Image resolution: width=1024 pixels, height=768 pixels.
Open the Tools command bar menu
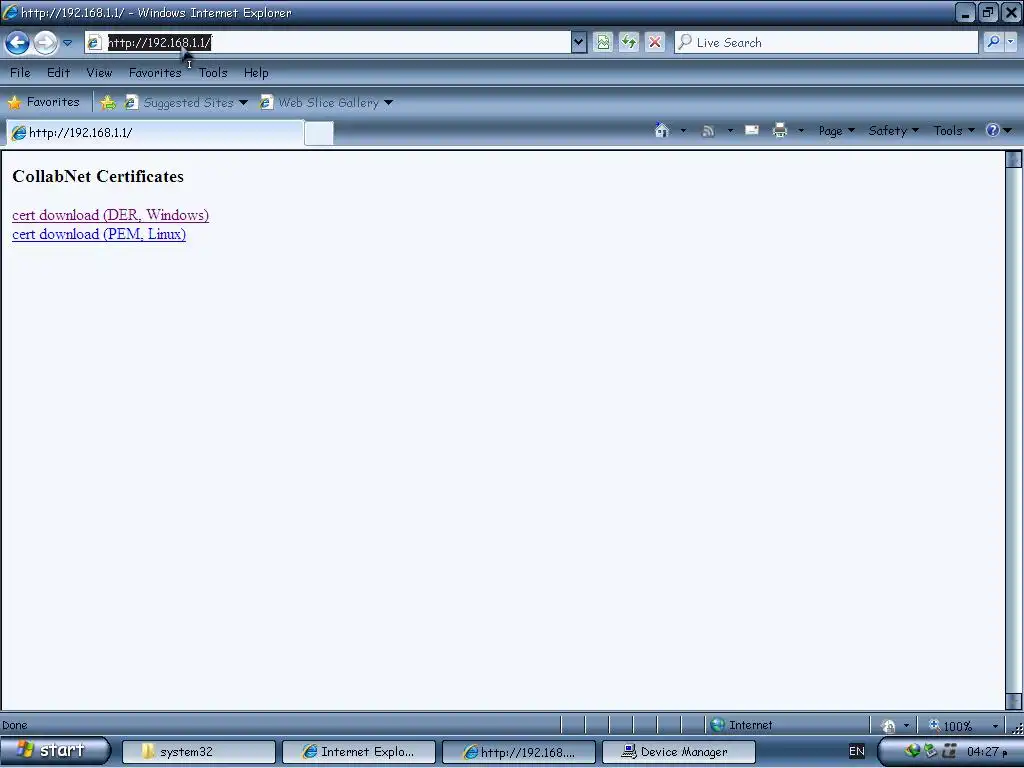pyautogui.click(x=953, y=131)
